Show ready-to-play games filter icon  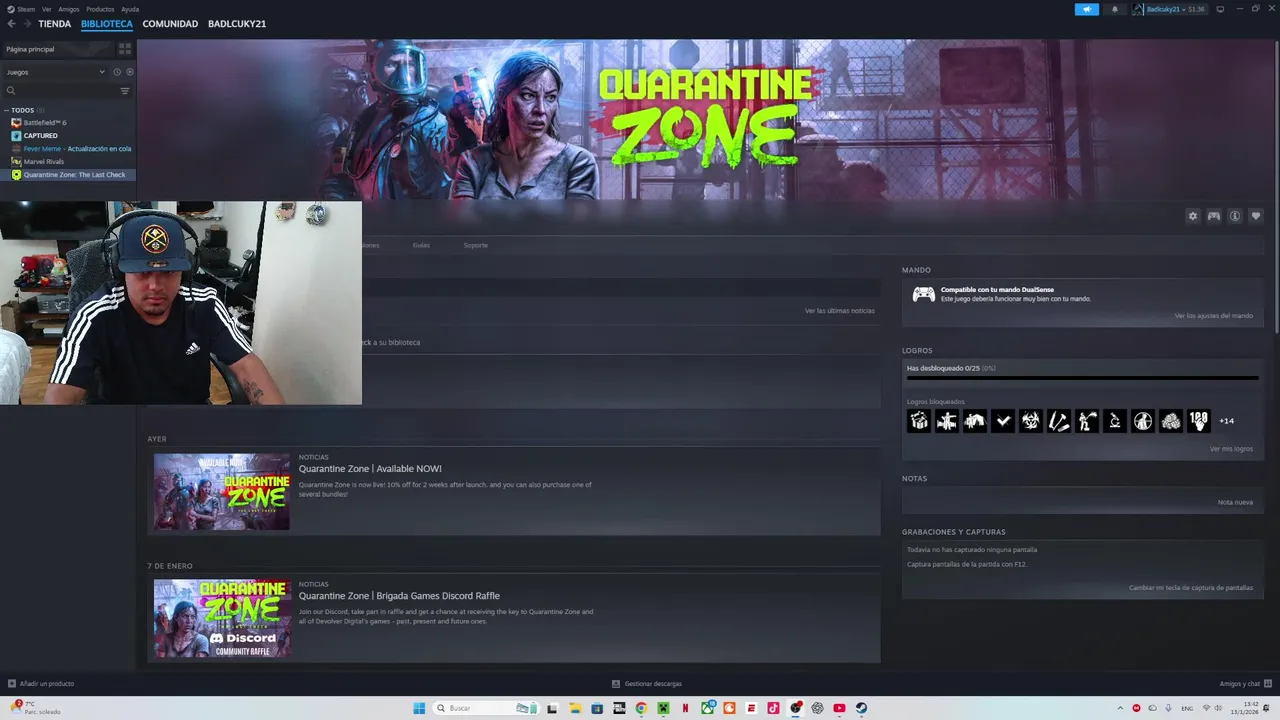[130, 72]
